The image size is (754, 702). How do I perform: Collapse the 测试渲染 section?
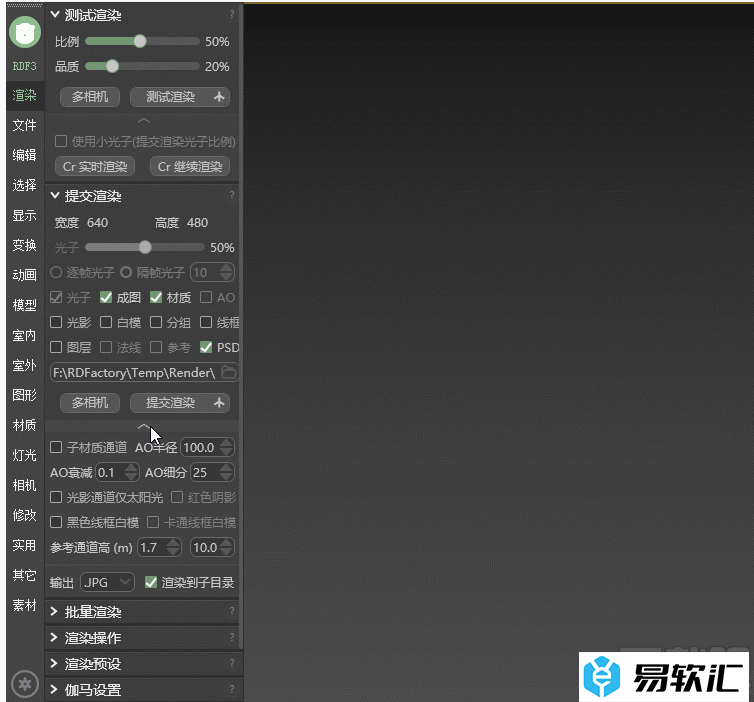(55, 15)
